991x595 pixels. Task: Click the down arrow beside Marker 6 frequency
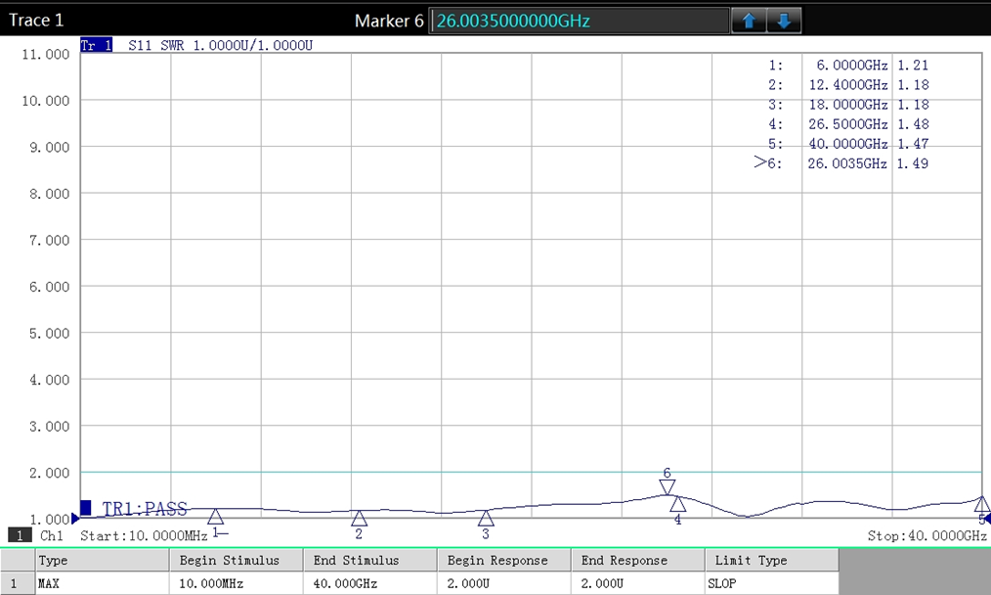pos(784,21)
